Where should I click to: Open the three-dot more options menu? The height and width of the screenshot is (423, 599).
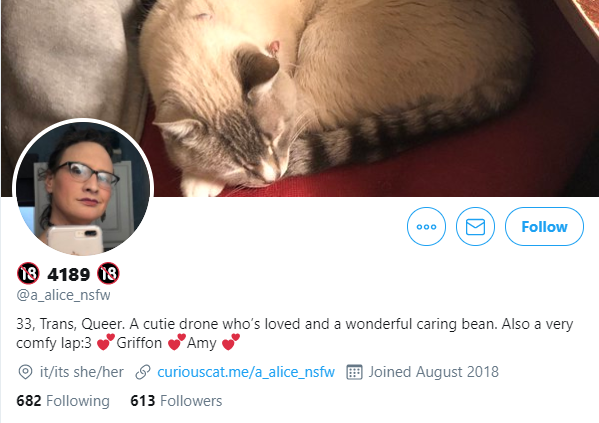426,227
